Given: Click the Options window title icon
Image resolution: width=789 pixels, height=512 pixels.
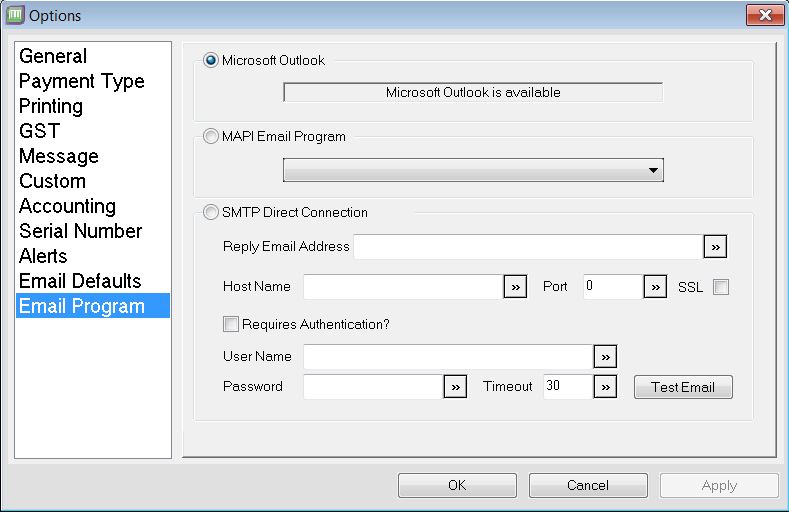Looking at the screenshot, I should (x=15, y=15).
